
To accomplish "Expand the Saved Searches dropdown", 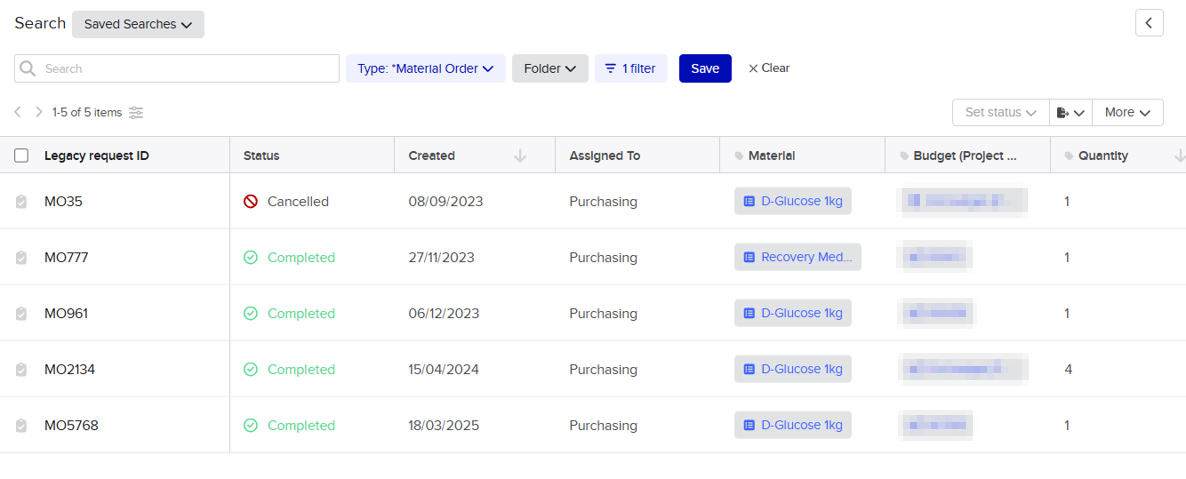I will coord(138,25).
